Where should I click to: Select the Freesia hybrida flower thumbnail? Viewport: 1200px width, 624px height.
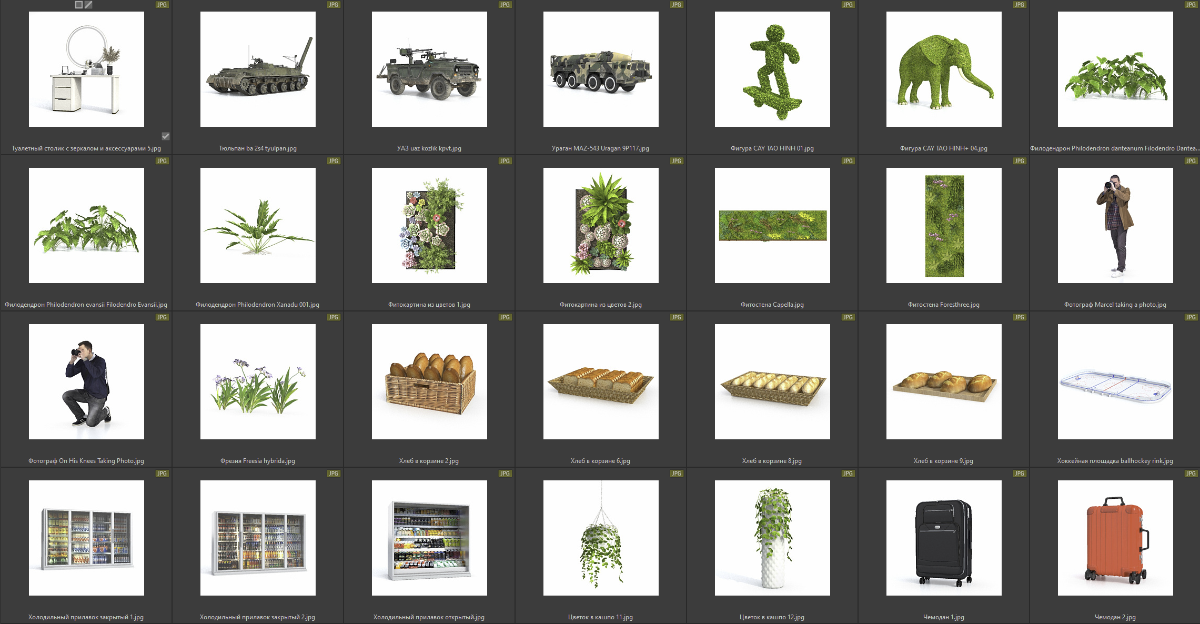(x=257, y=381)
